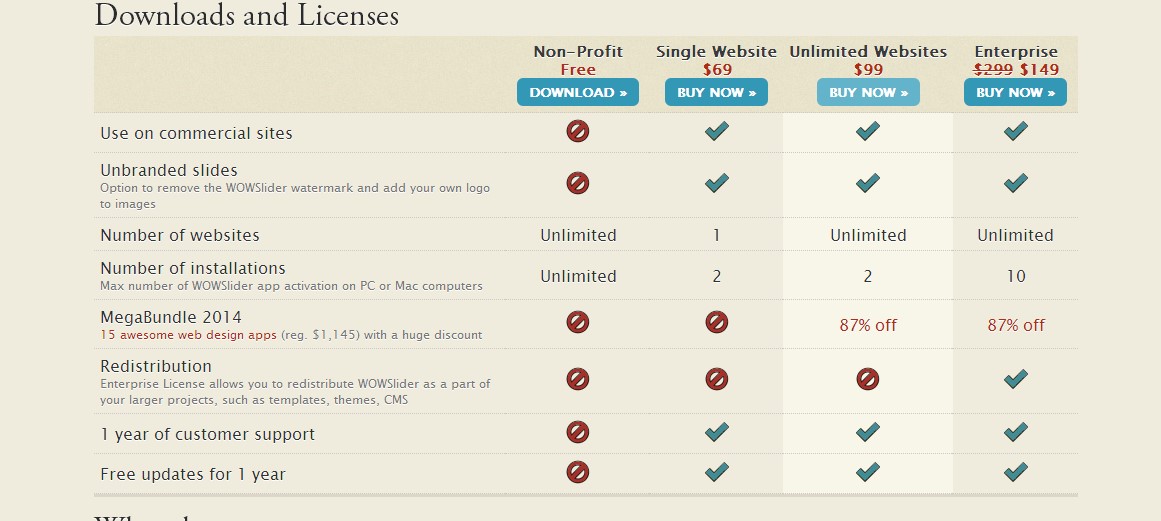Click the Unlimited Websites checkmark for Unbranded slides
Screen dimensions: 1161x521
[x=868, y=183]
